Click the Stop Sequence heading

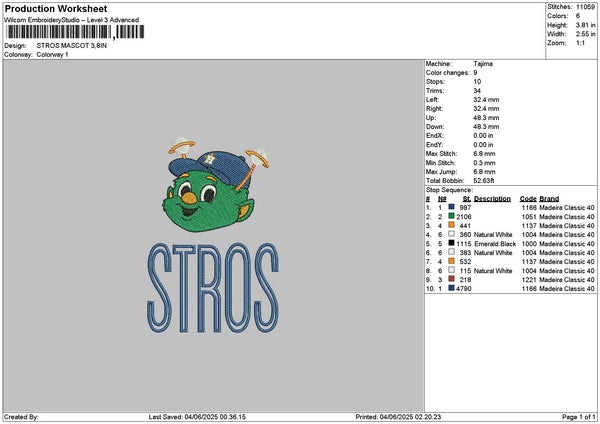coord(449,188)
